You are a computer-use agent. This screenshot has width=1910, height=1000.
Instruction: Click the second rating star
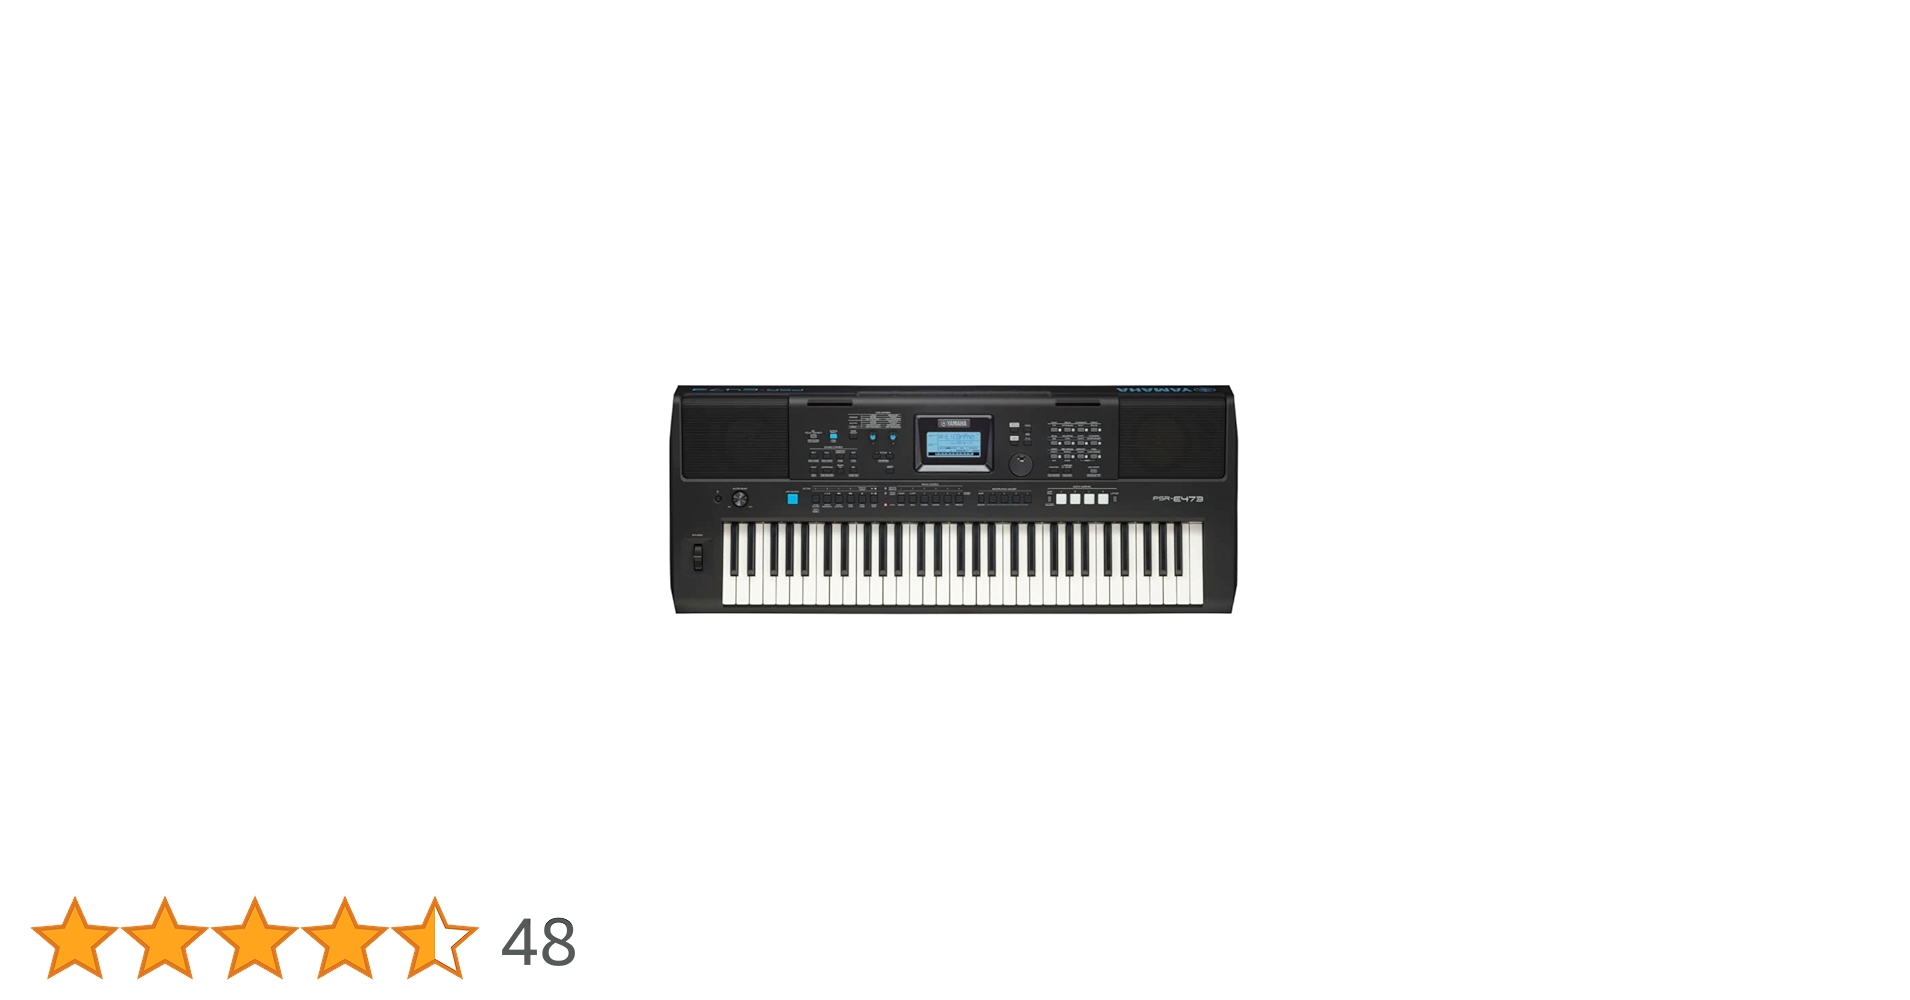(165, 938)
